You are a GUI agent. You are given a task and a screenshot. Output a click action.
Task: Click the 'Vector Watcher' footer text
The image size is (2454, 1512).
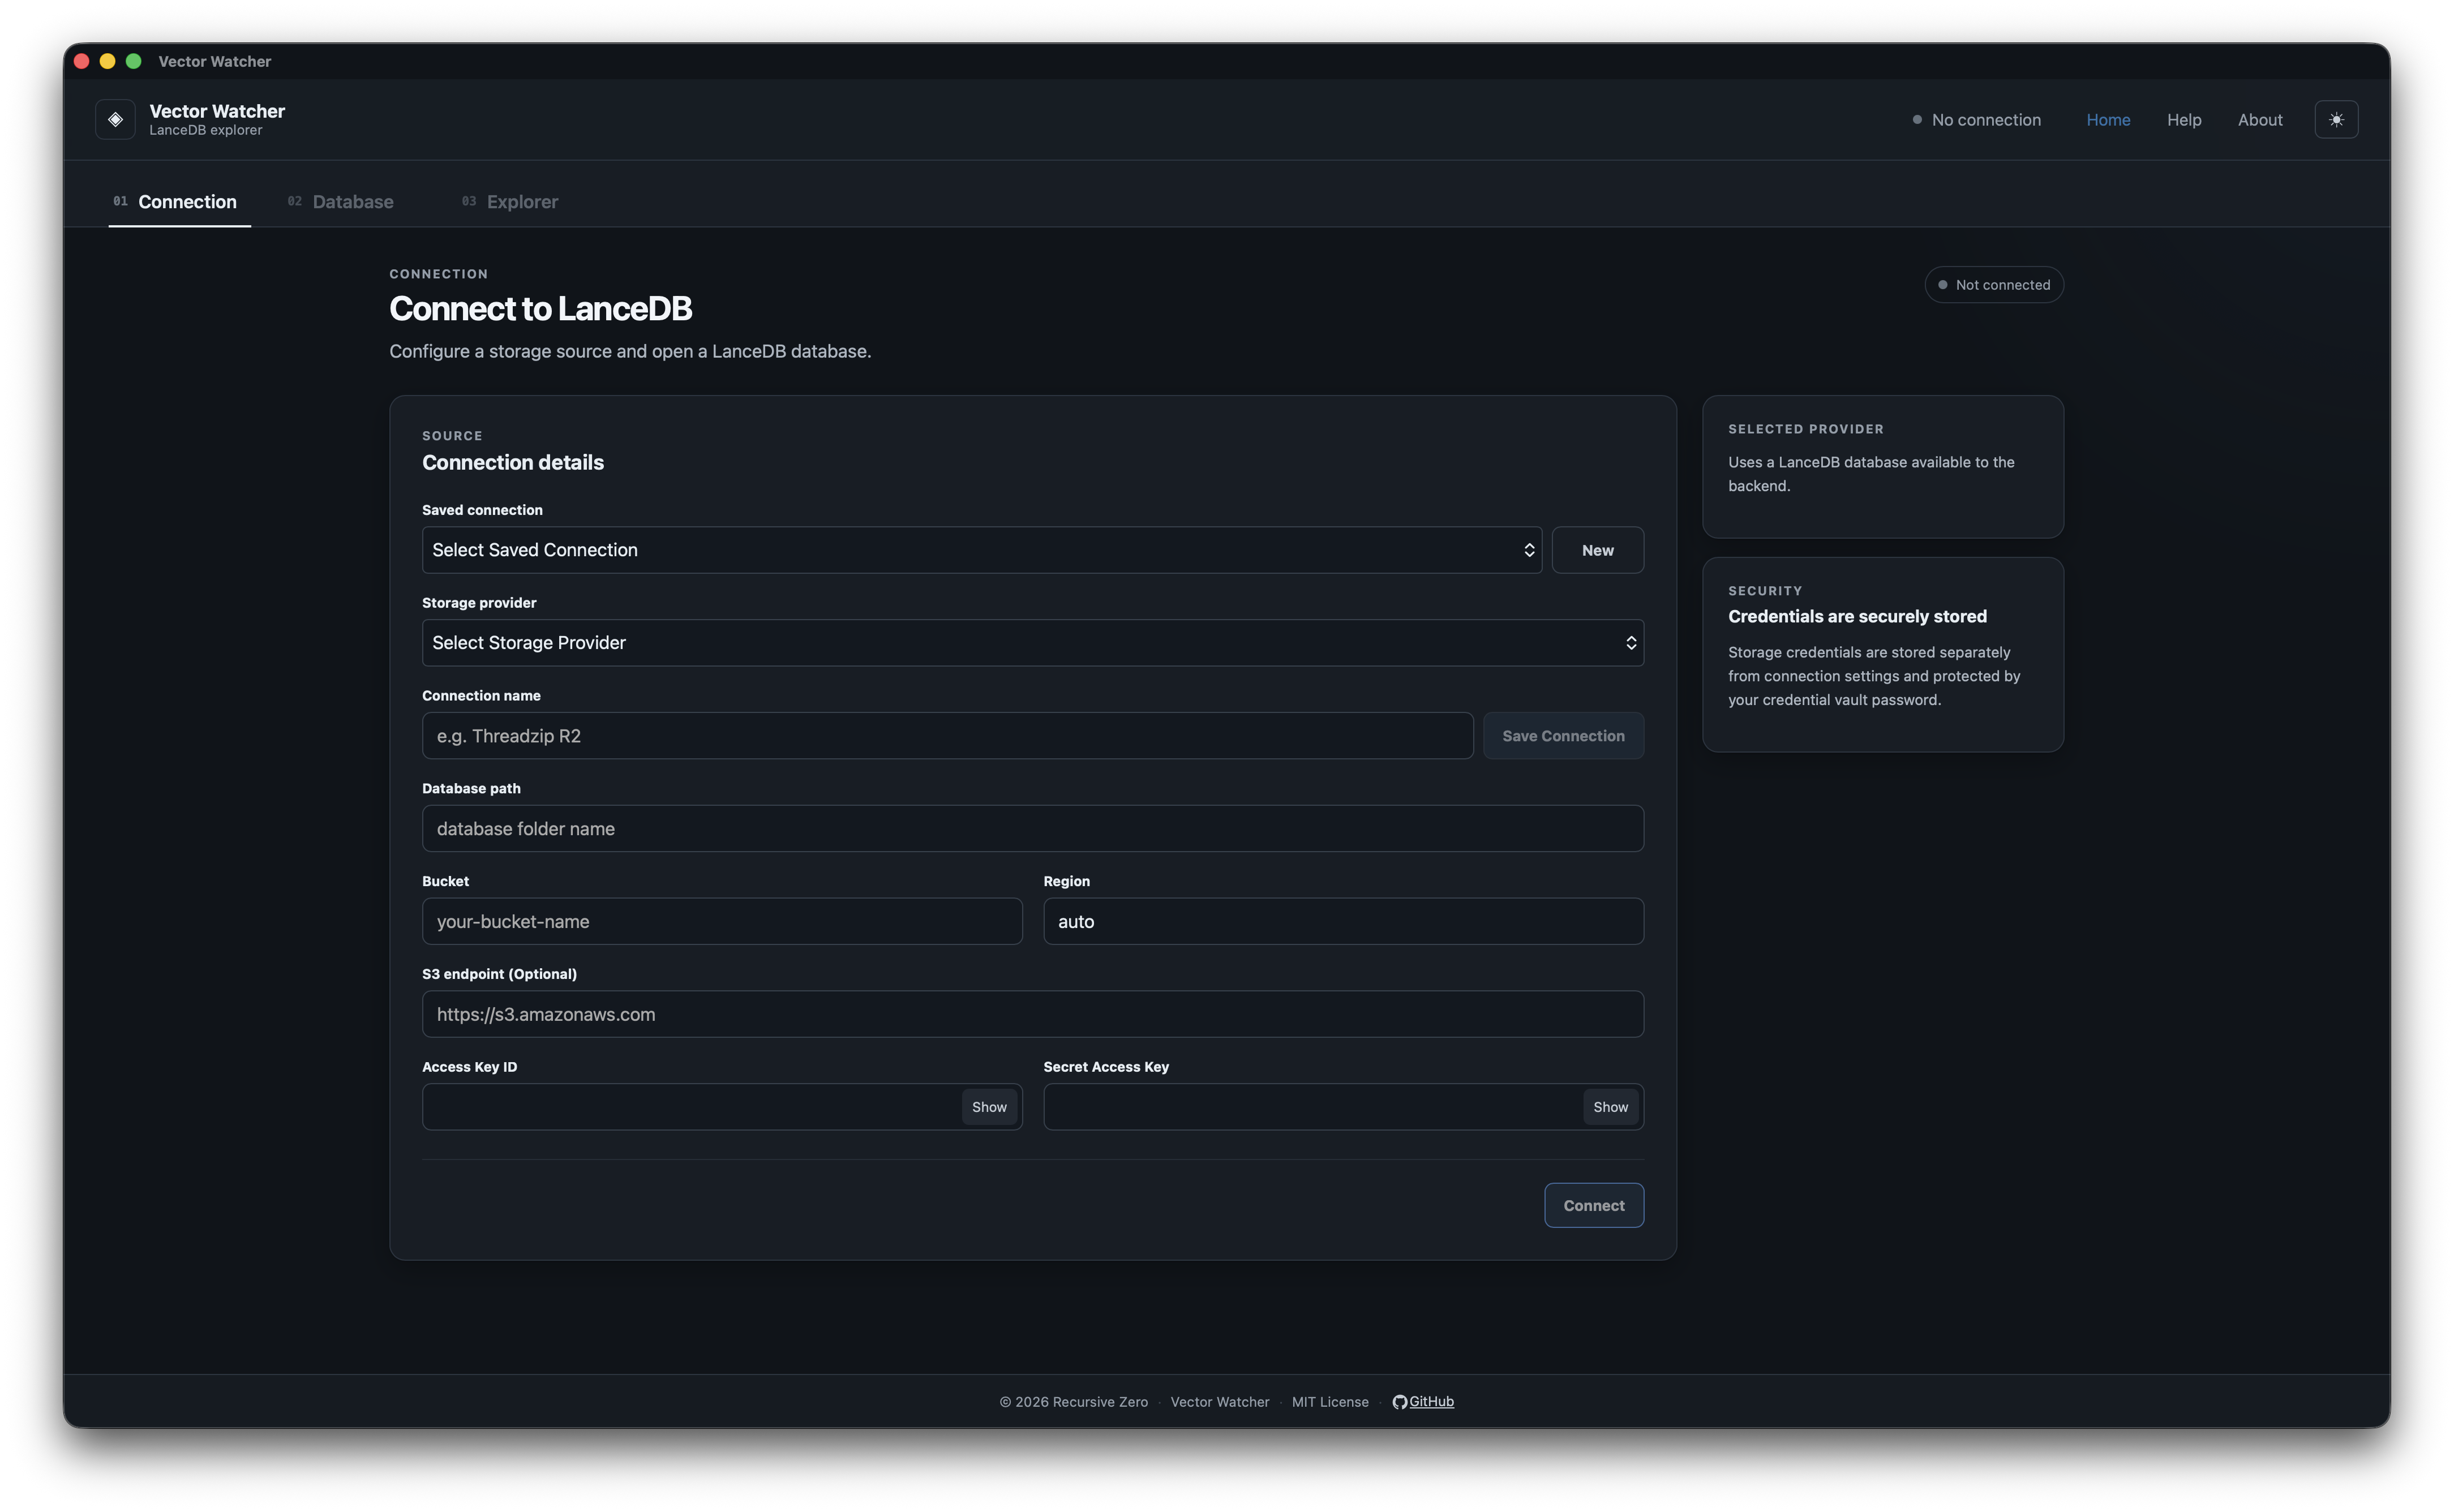pyautogui.click(x=1219, y=1402)
